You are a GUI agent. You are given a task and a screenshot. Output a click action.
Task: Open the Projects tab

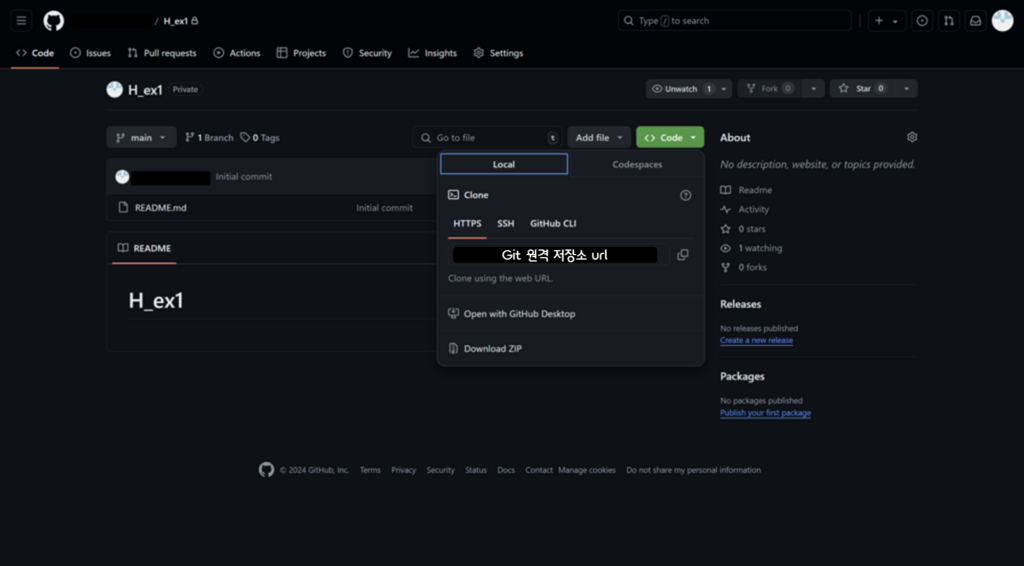click(x=301, y=53)
